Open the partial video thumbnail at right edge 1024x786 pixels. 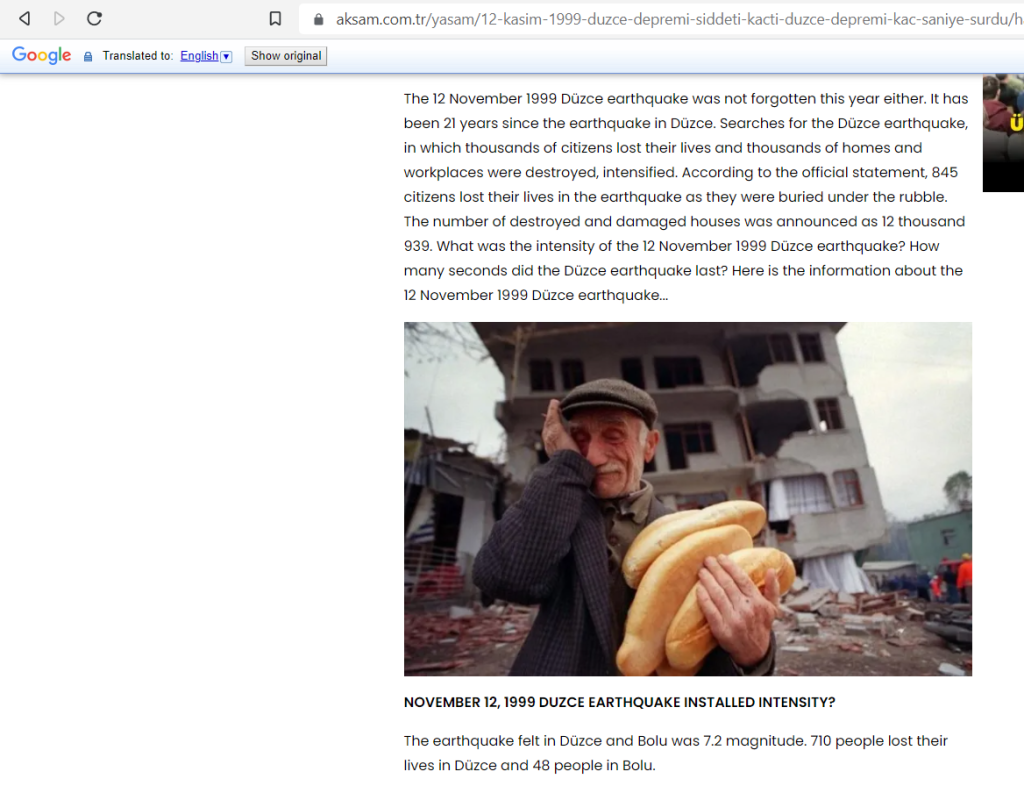[x=1003, y=133]
